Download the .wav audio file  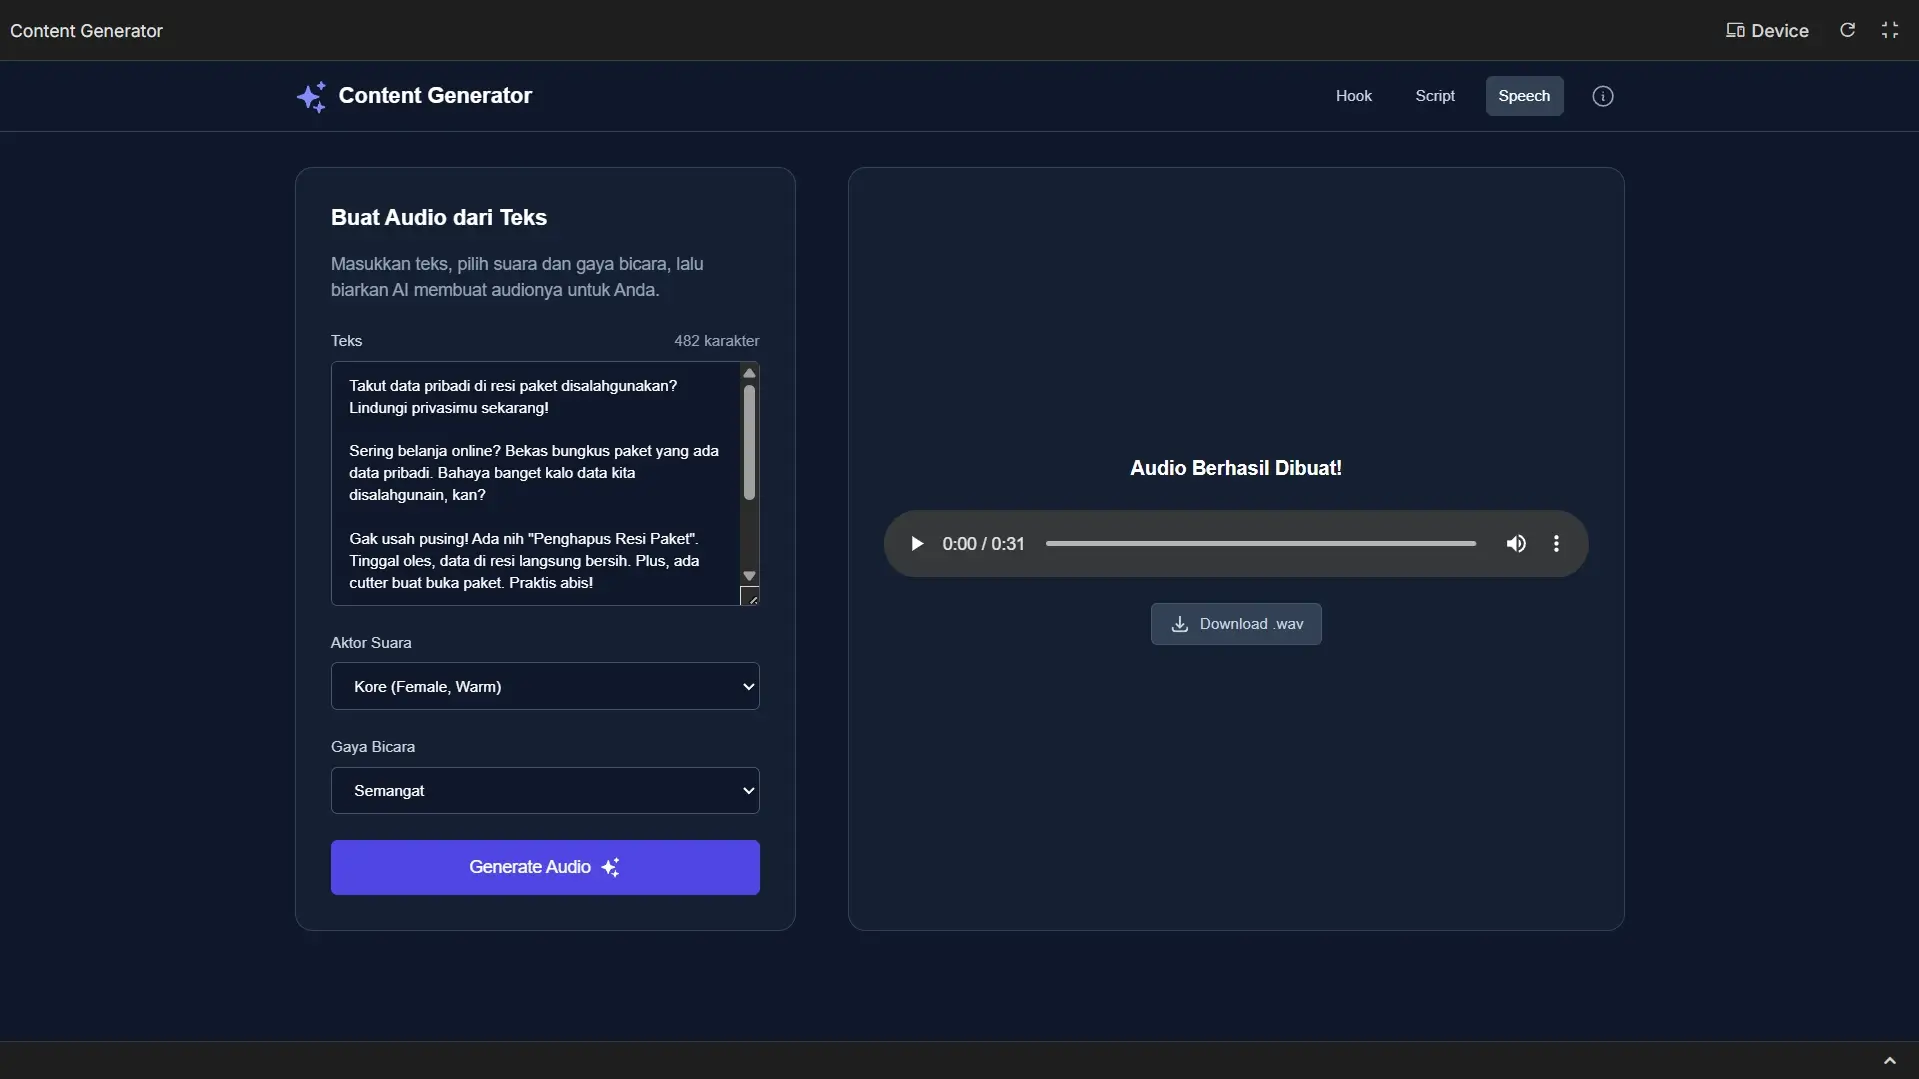pyautogui.click(x=1236, y=624)
